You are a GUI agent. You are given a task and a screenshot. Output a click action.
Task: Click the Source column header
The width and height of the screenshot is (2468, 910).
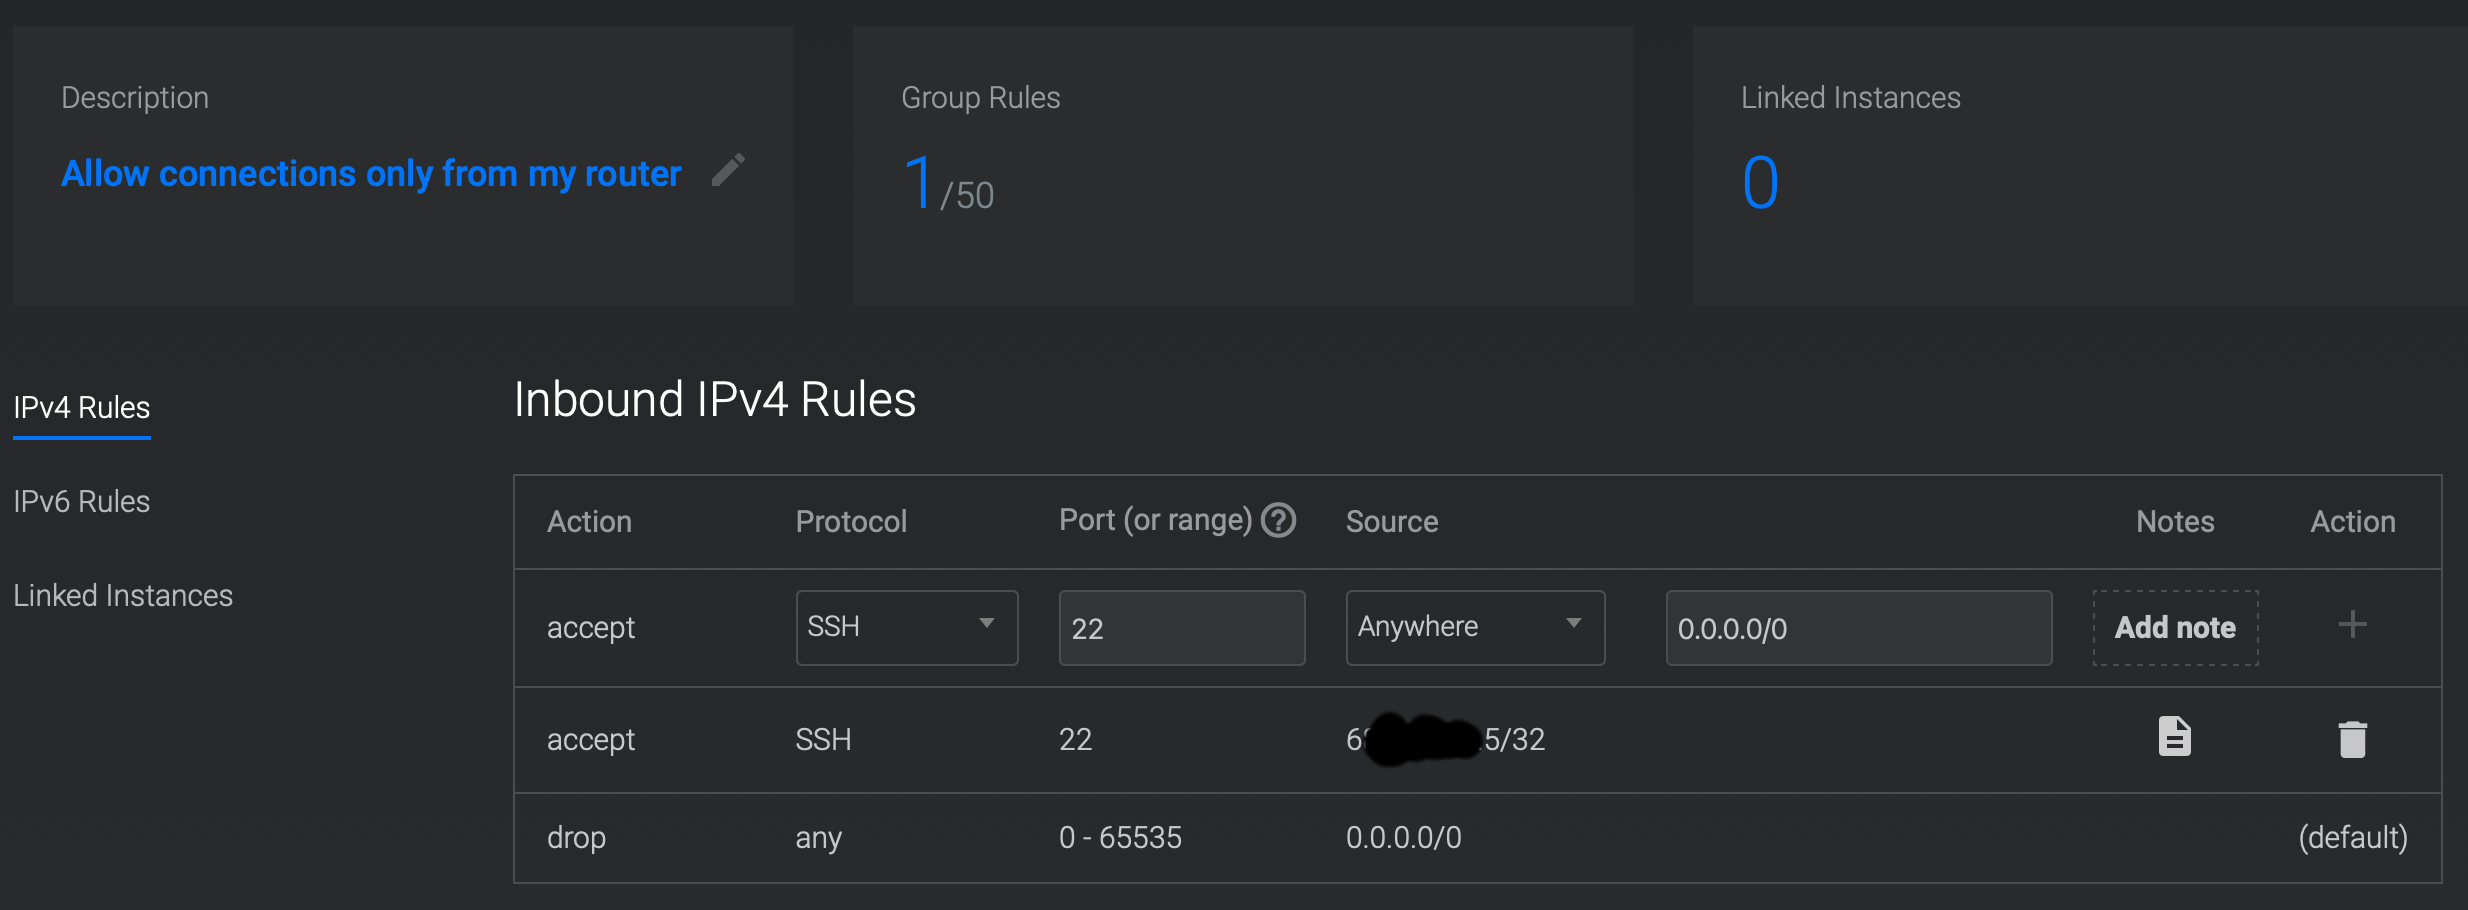pyautogui.click(x=1391, y=522)
